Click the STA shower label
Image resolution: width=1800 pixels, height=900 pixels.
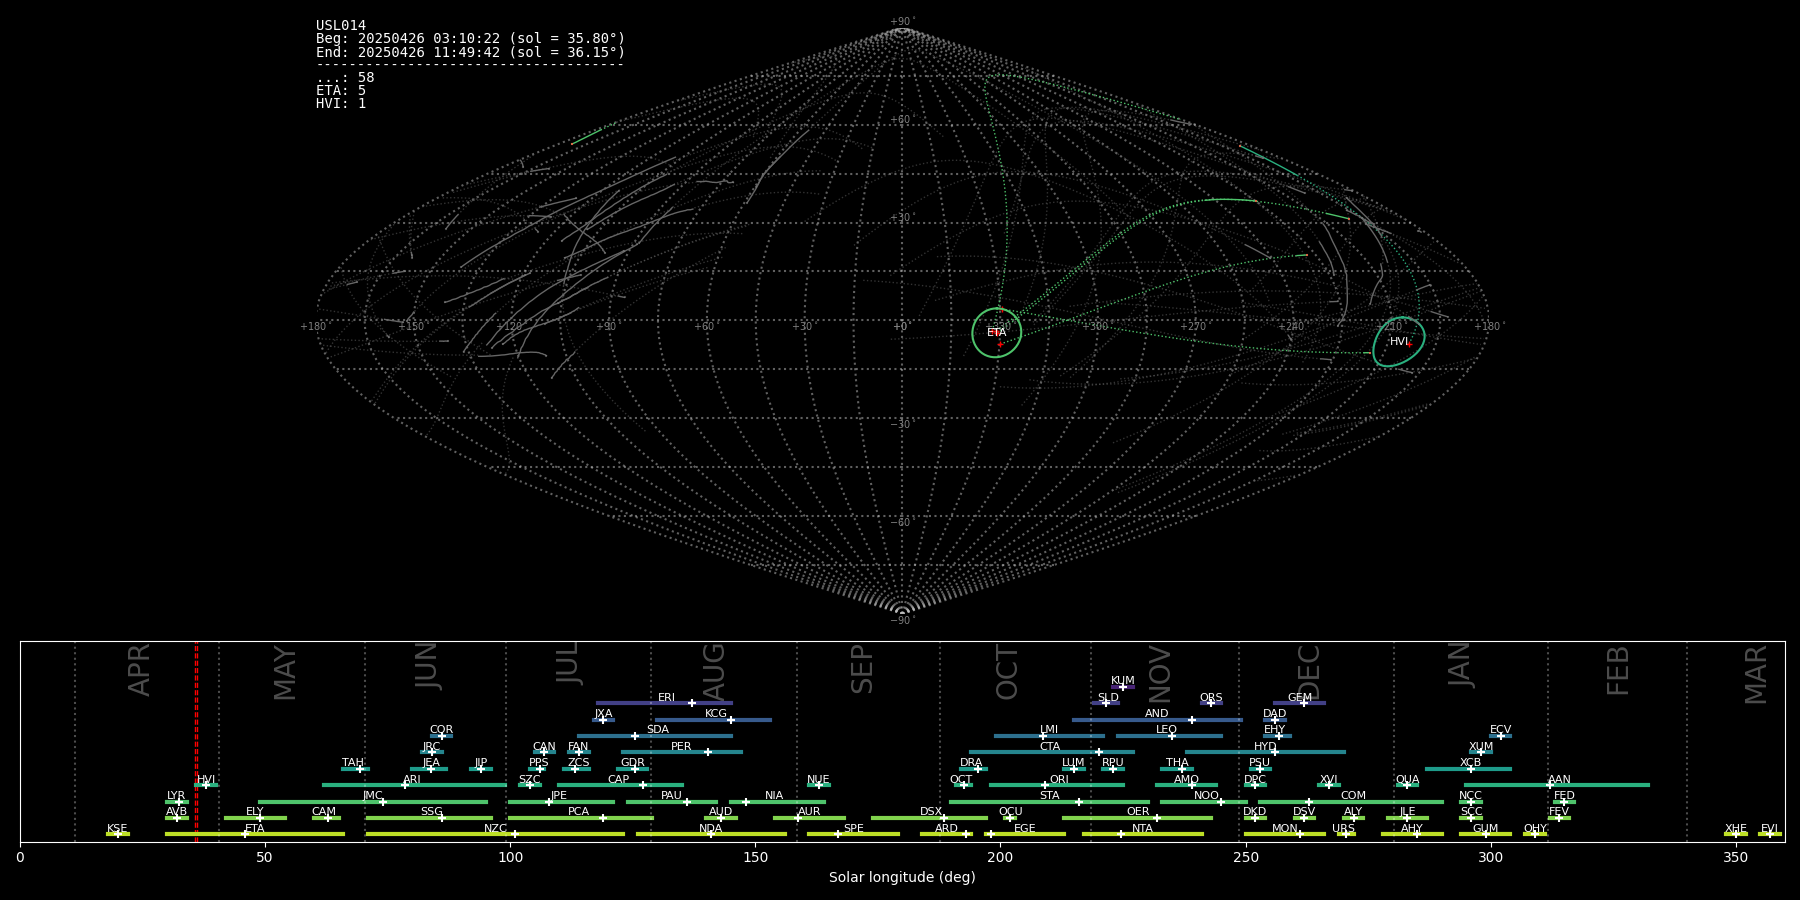[1049, 796]
